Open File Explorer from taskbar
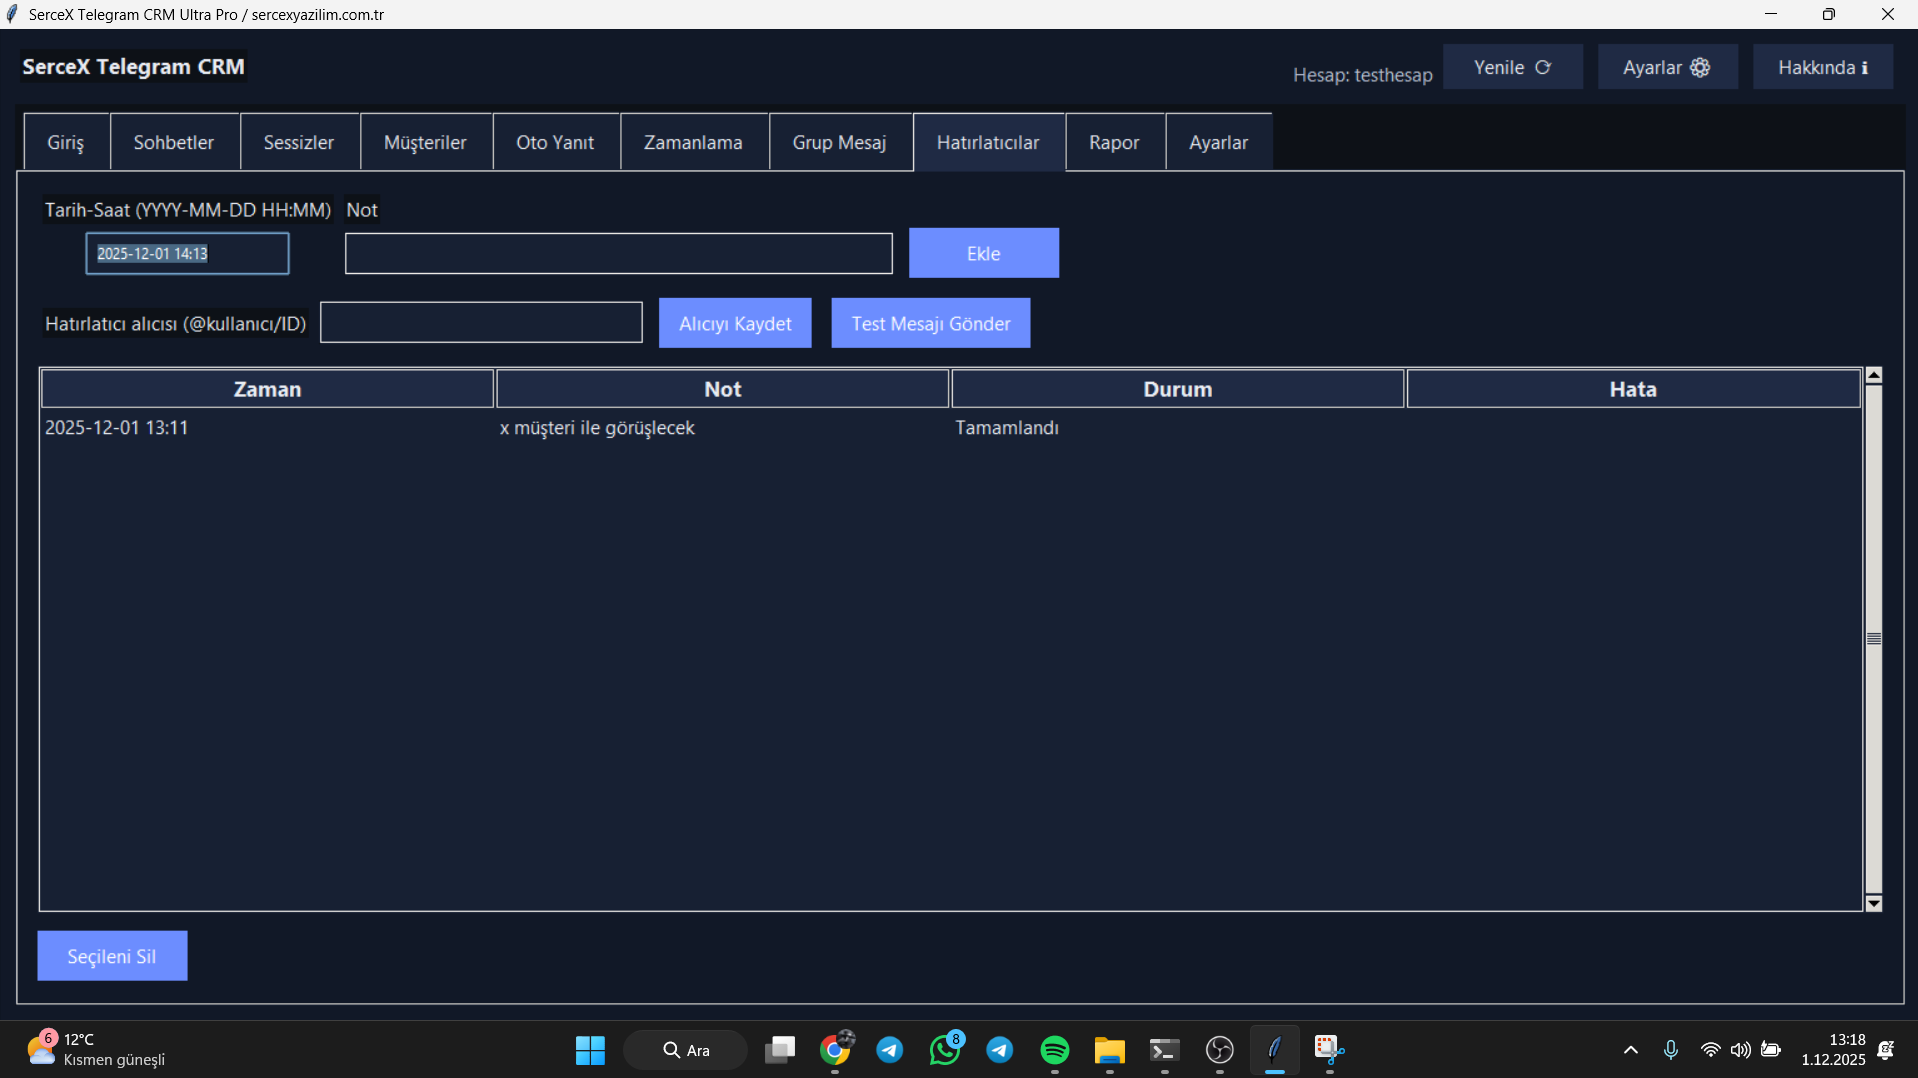 tap(1109, 1050)
